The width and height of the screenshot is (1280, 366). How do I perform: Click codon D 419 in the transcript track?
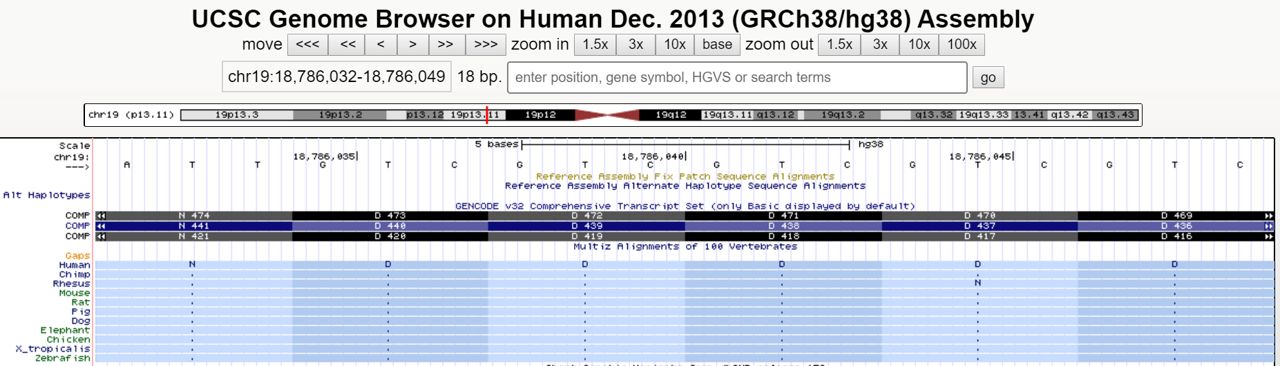coord(586,236)
